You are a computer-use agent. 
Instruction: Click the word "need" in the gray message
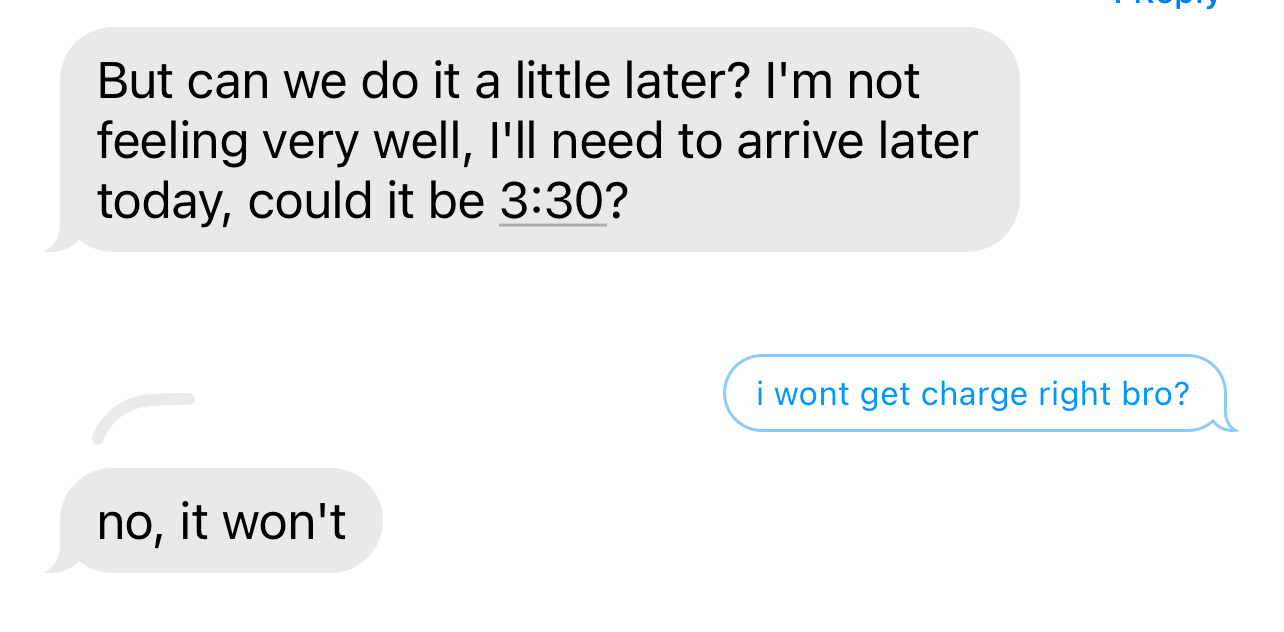[x=607, y=142]
